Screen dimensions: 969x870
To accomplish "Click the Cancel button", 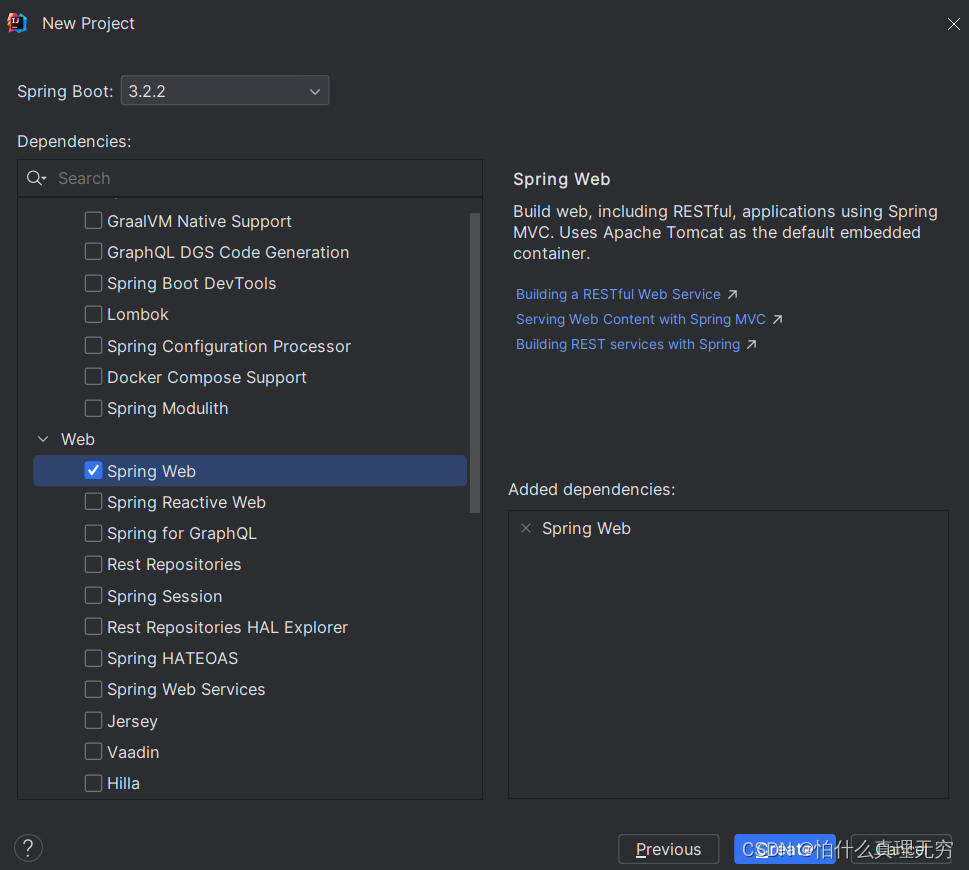I will click(x=901, y=849).
